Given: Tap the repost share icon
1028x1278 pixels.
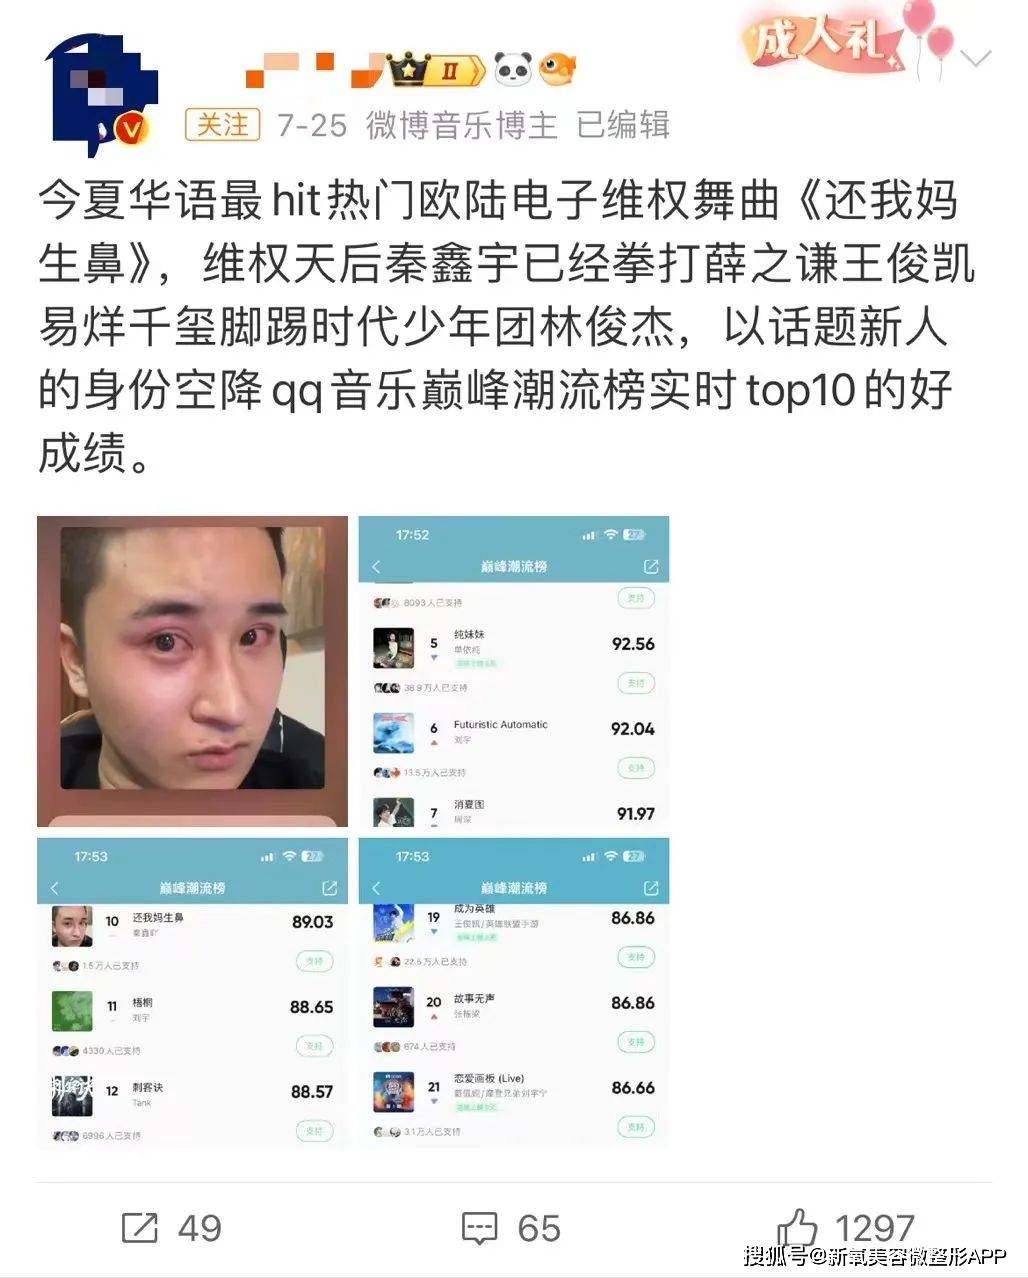Looking at the screenshot, I should point(139,1228).
